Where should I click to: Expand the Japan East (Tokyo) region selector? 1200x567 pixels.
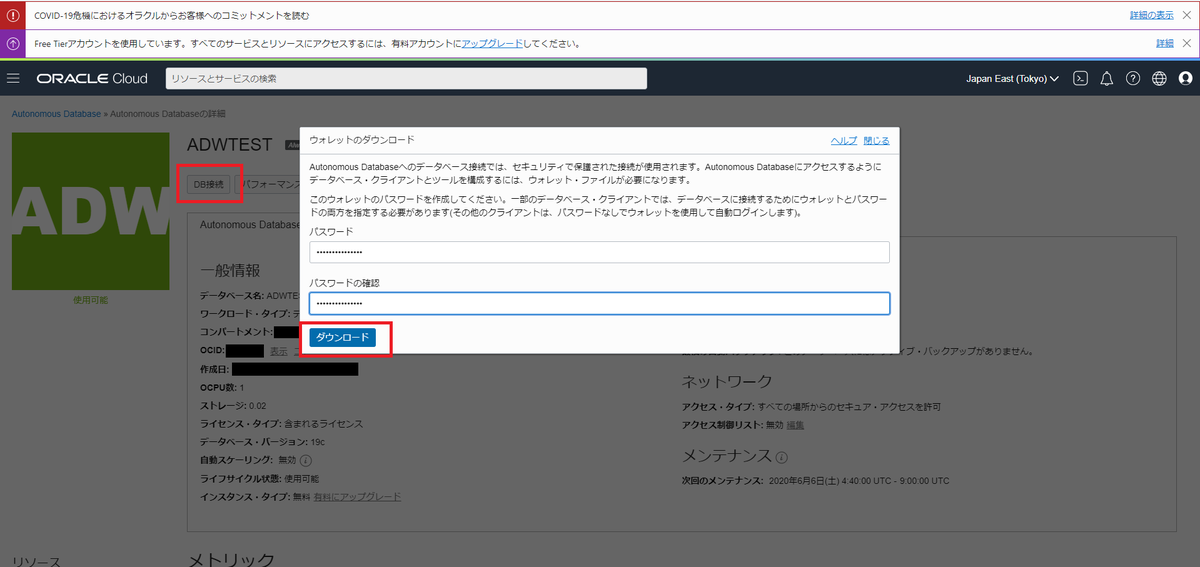click(1012, 78)
